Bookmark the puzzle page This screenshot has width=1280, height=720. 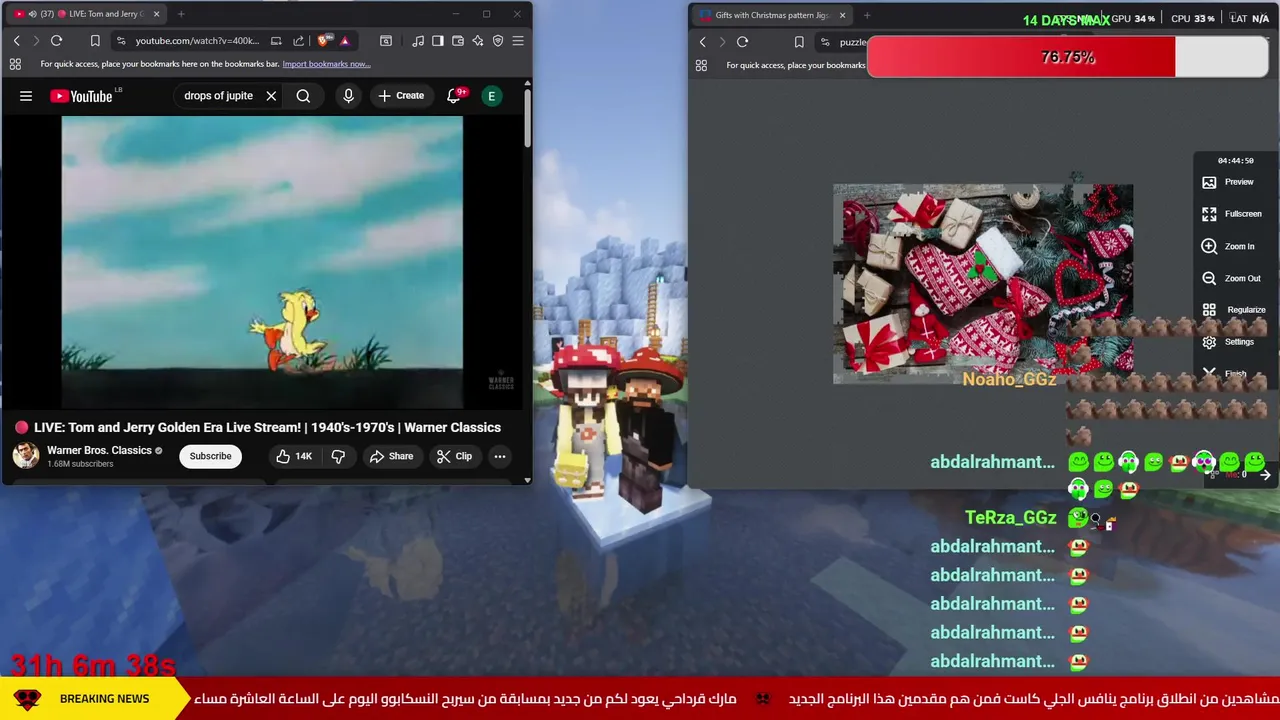(x=799, y=42)
